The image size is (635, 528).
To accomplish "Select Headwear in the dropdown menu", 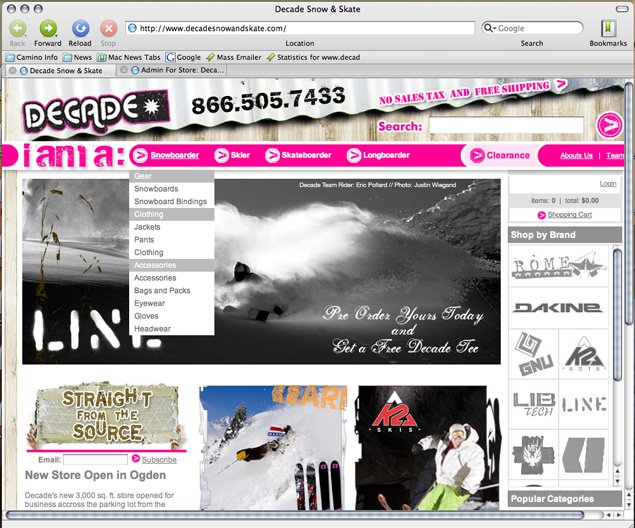I will pyautogui.click(x=152, y=328).
